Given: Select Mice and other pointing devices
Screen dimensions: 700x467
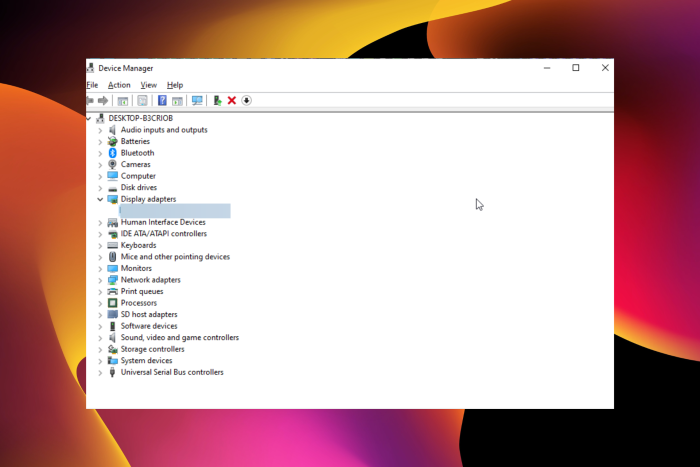Looking at the screenshot, I should pos(175,257).
